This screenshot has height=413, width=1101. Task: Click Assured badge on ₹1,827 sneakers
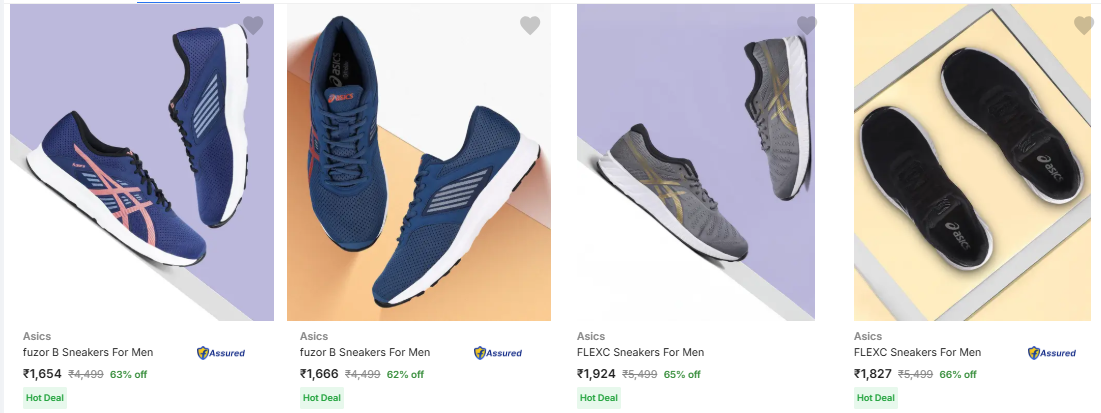[x=1052, y=353]
